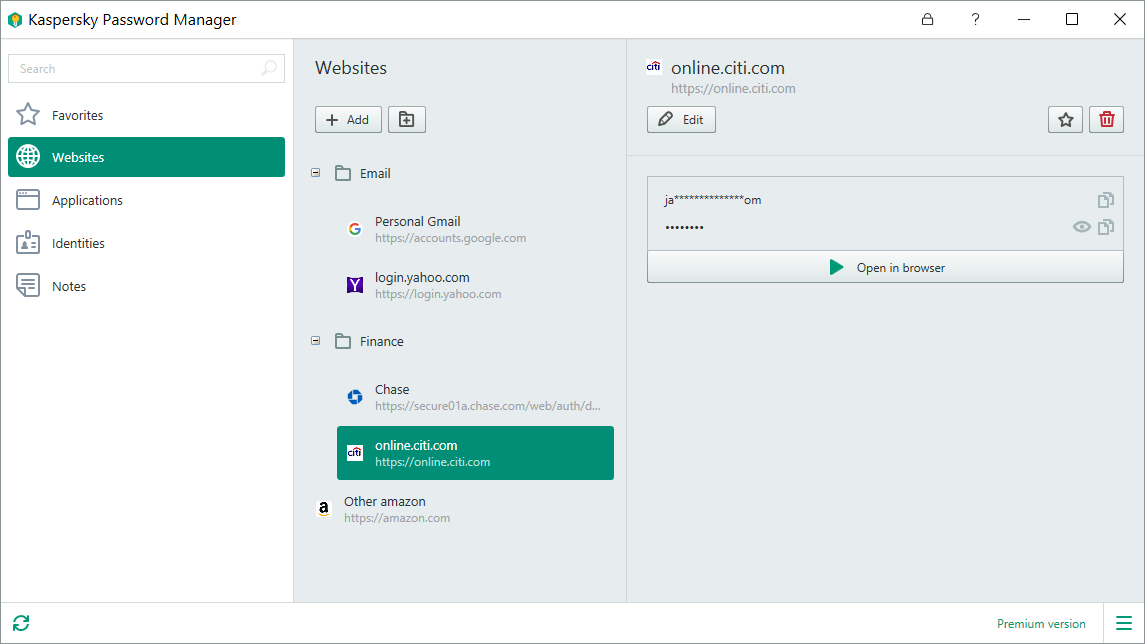Click the Email folder icon

pyautogui.click(x=342, y=173)
